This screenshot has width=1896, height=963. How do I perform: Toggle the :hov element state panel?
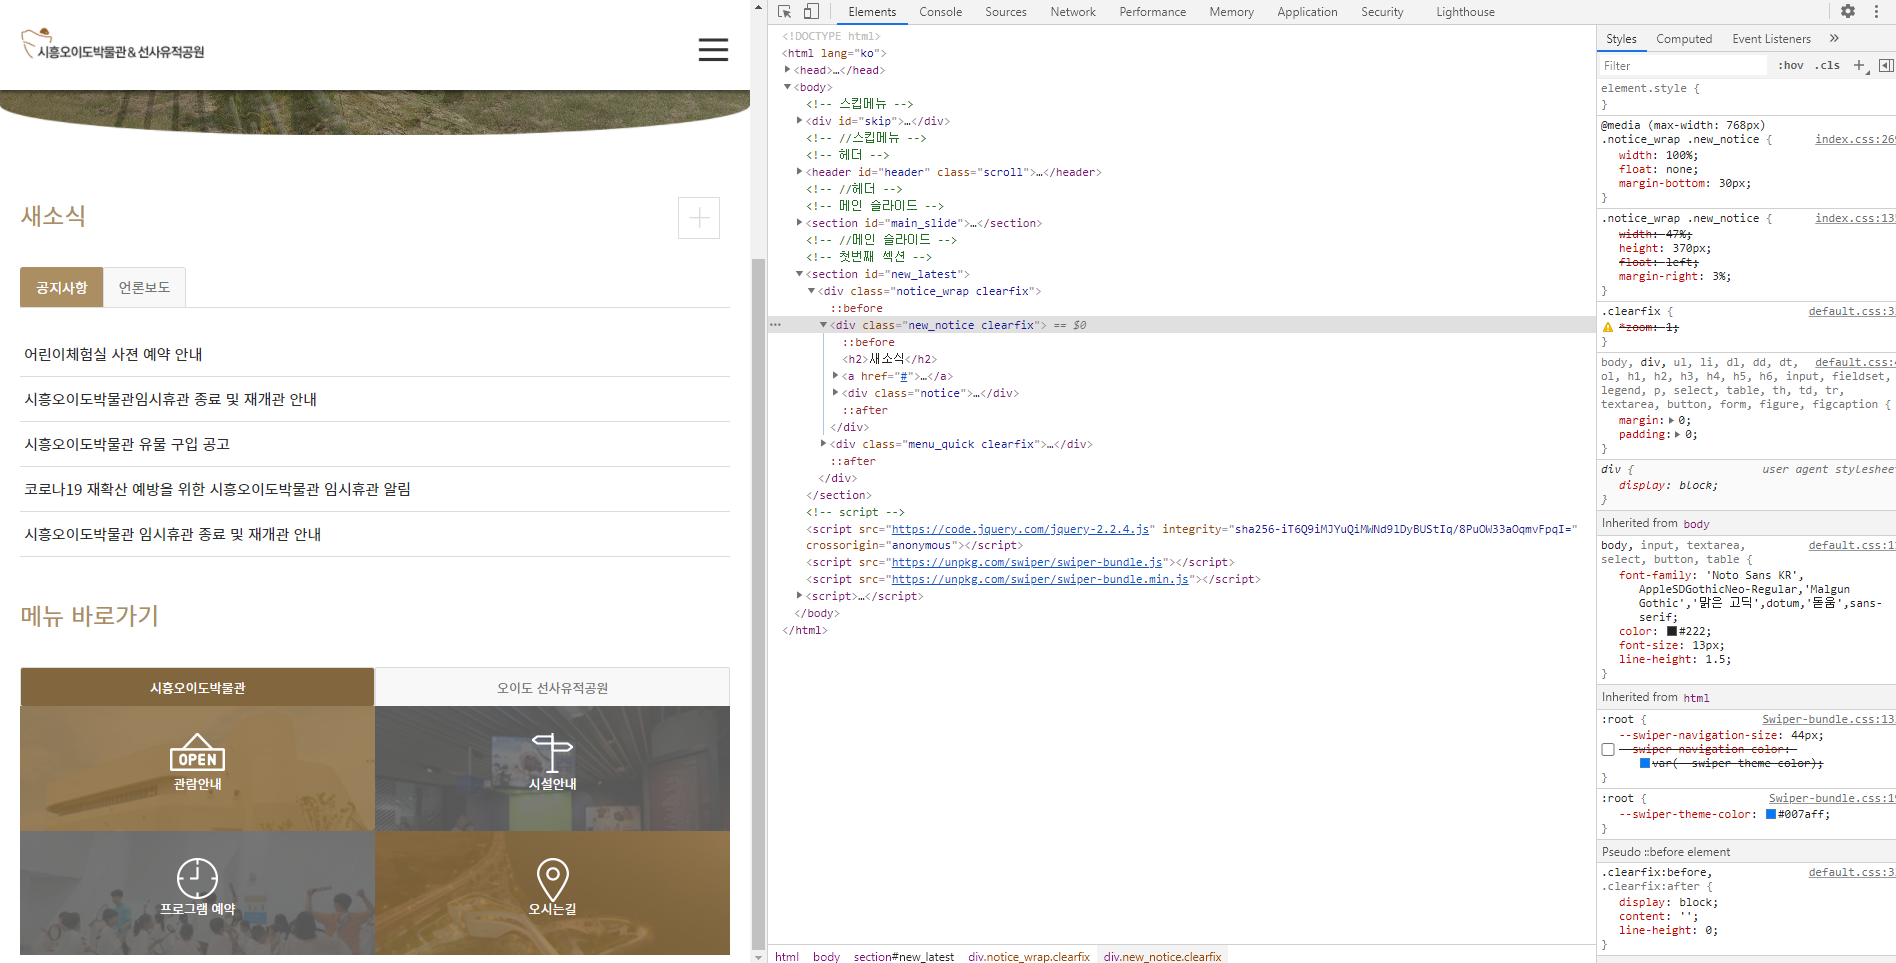coord(1791,66)
